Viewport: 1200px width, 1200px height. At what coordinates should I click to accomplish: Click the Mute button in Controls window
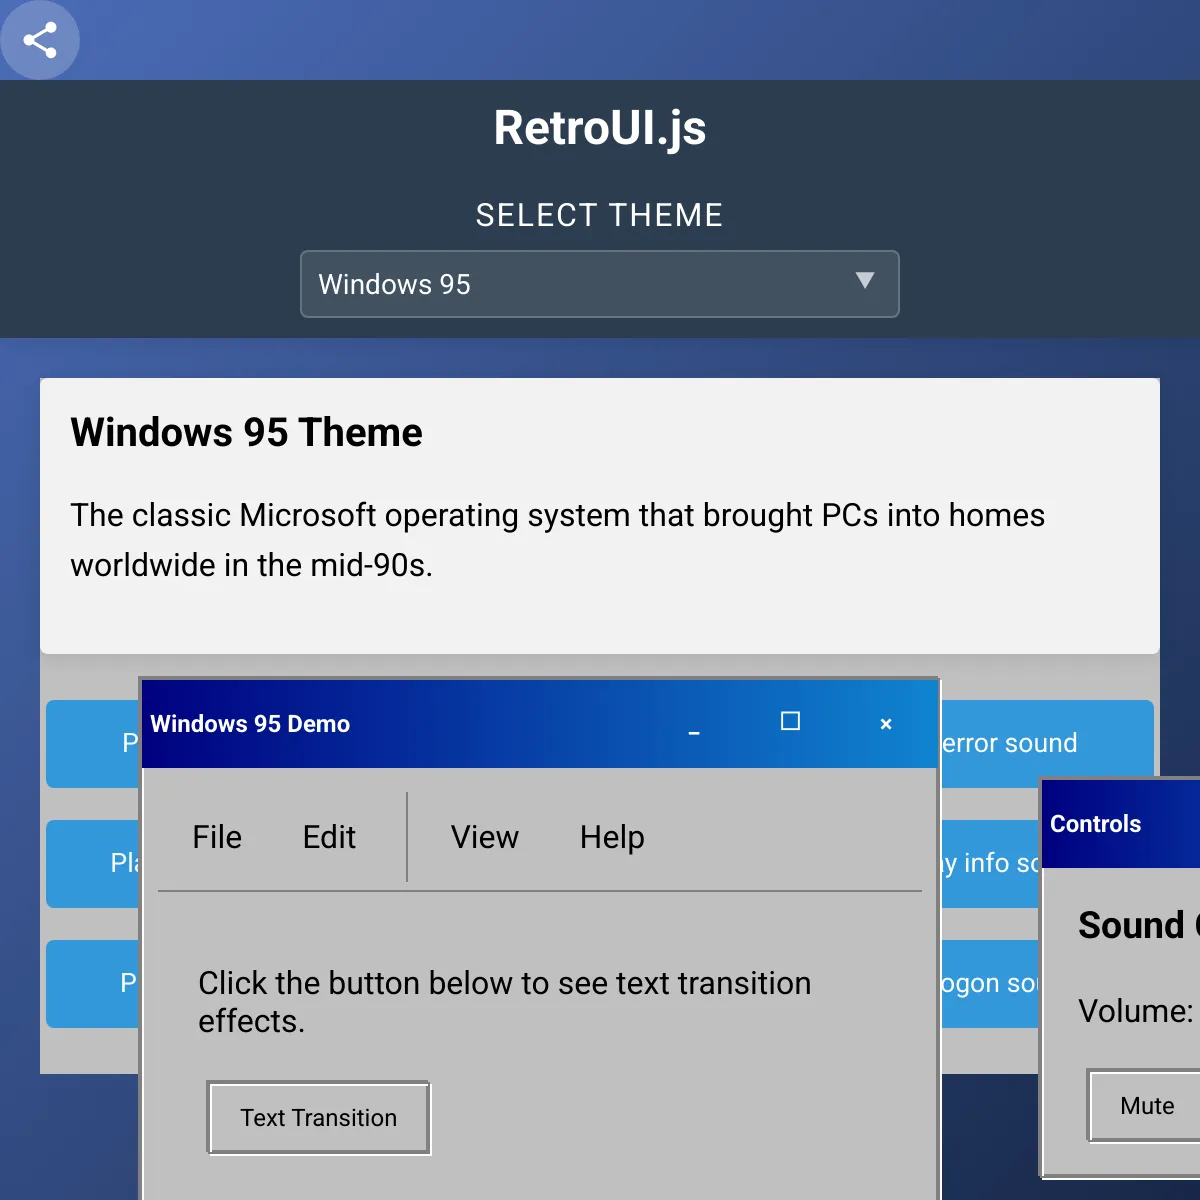click(1146, 1106)
